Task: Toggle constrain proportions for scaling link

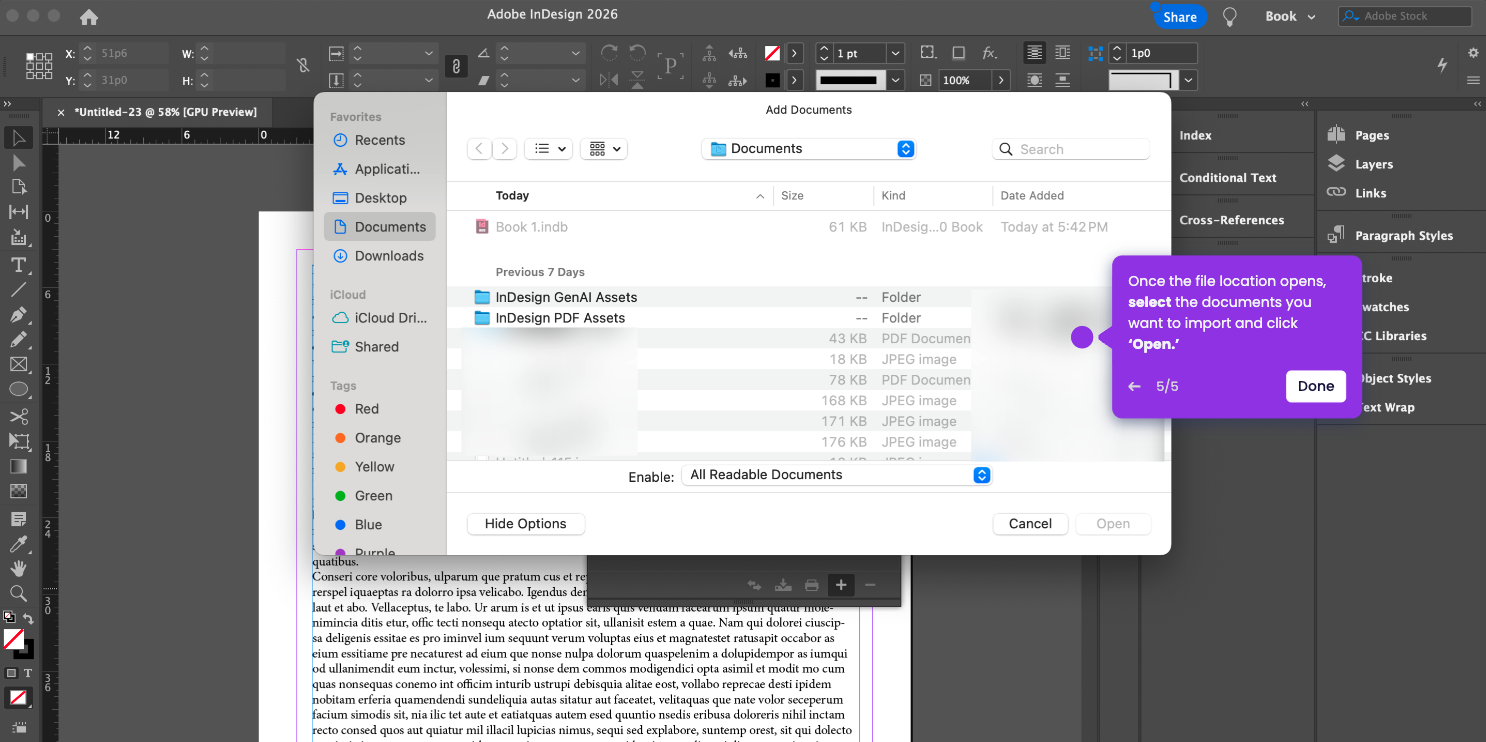Action: pos(455,66)
